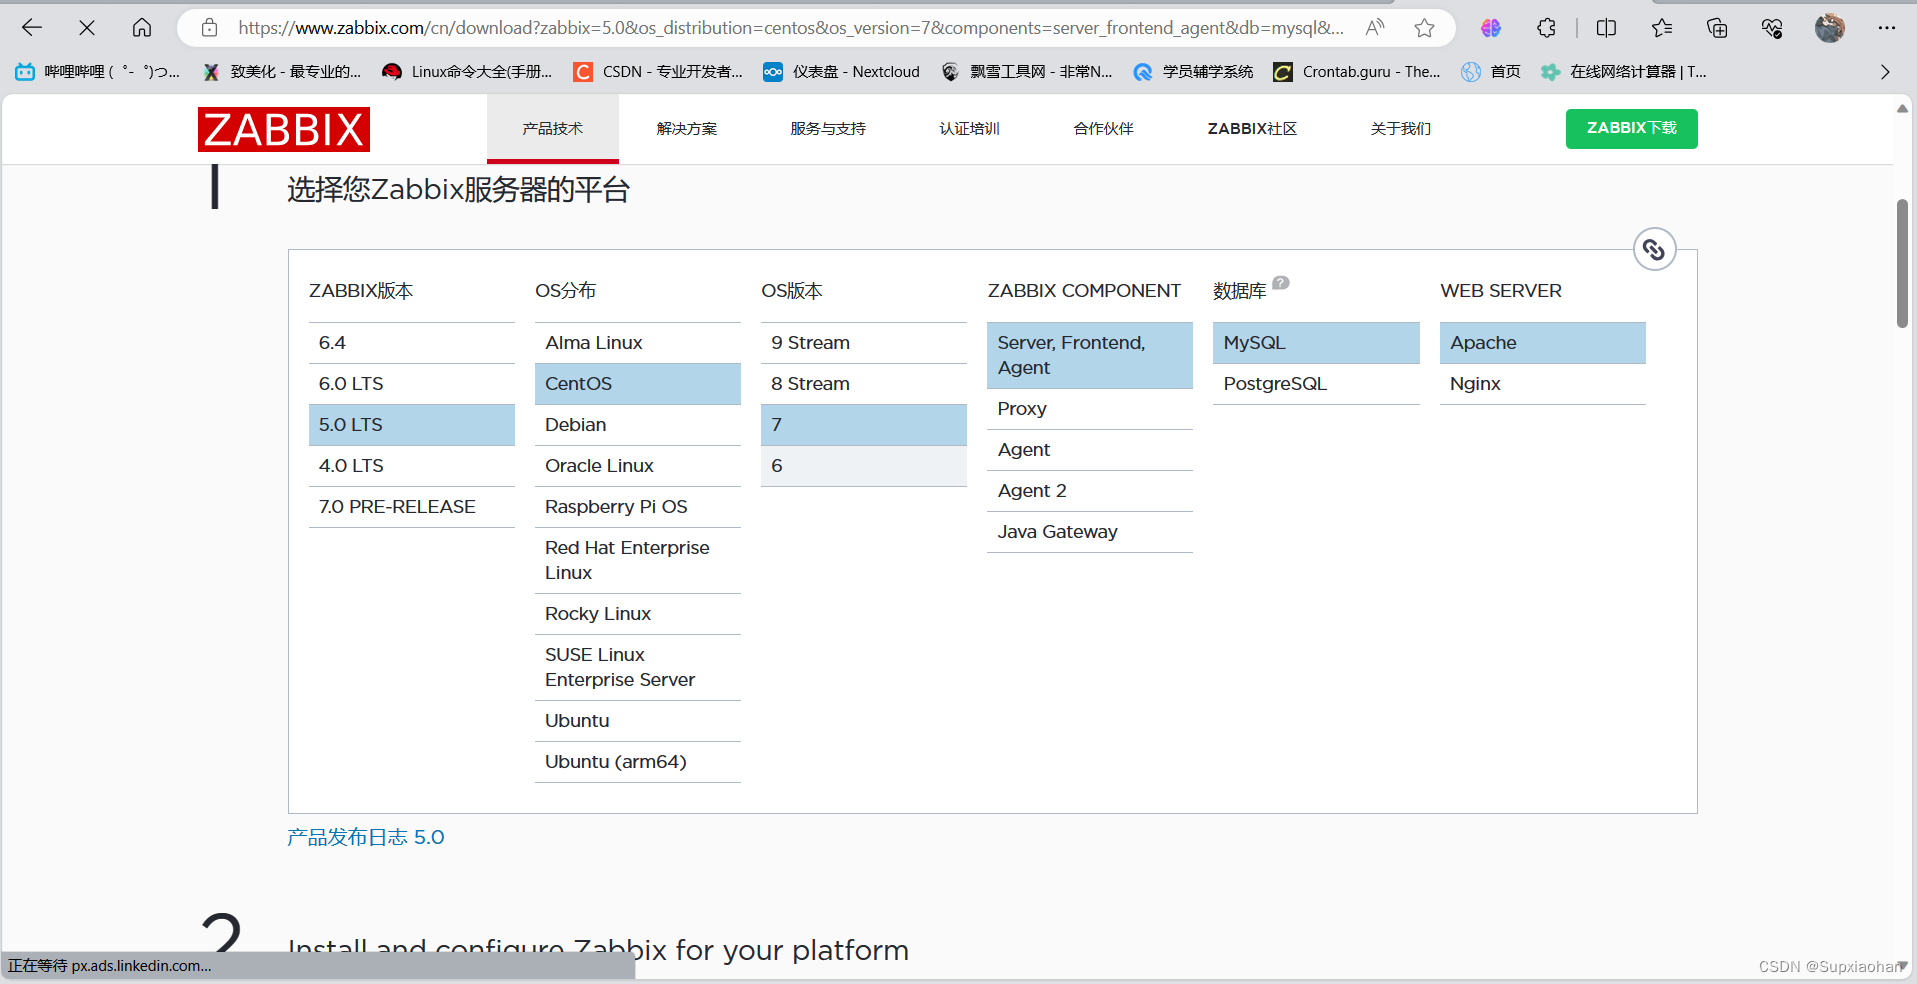
Task: Choose Rocky Linux distribution
Action: tap(637, 614)
